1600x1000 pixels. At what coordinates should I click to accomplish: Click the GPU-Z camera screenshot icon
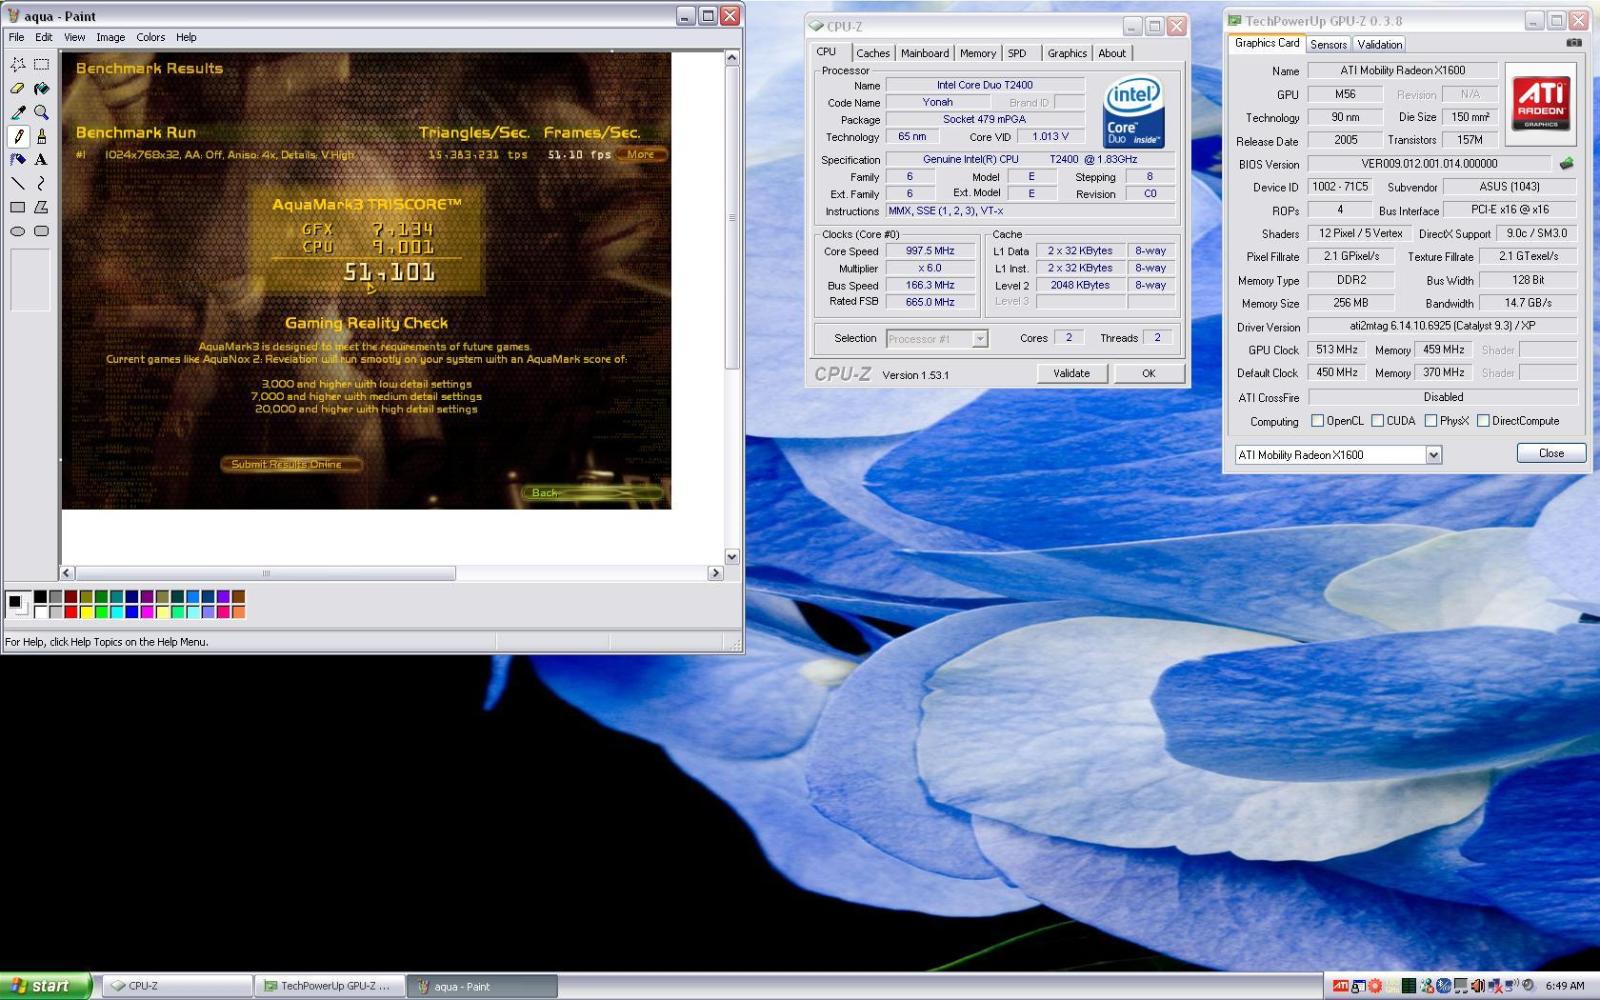pos(1574,43)
